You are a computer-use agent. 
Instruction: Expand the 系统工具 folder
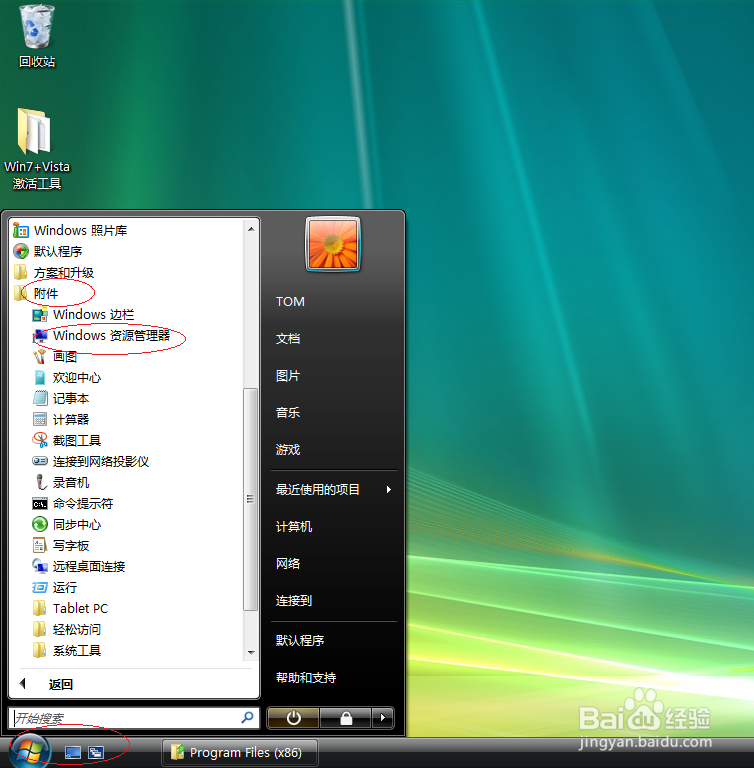tap(67, 650)
